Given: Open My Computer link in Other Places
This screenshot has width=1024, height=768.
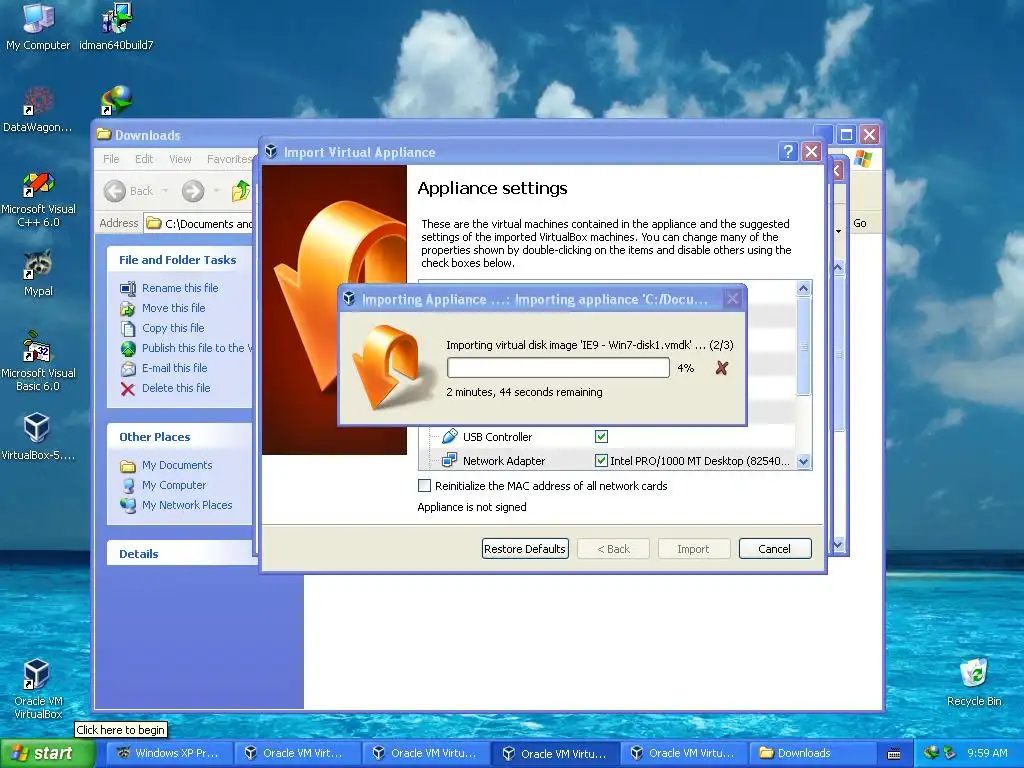Looking at the screenshot, I should pyautogui.click(x=174, y=485).
